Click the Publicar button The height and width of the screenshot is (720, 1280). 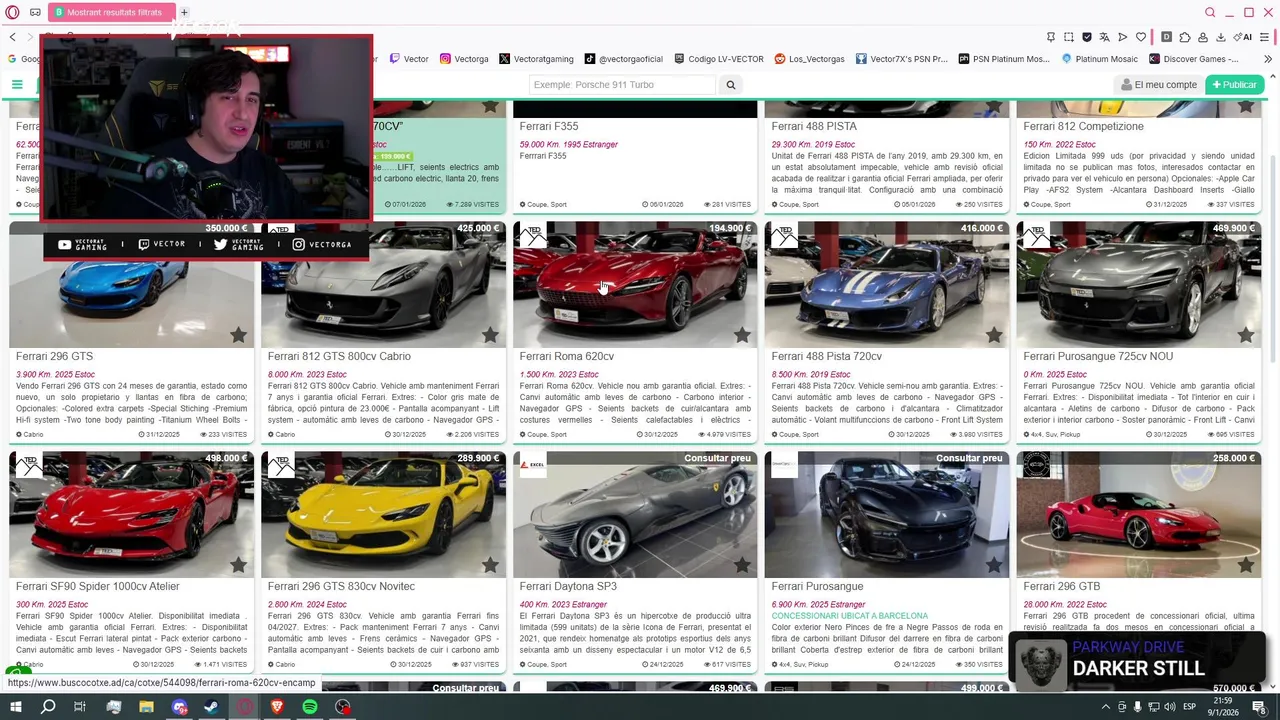(x=1234, y=85)
